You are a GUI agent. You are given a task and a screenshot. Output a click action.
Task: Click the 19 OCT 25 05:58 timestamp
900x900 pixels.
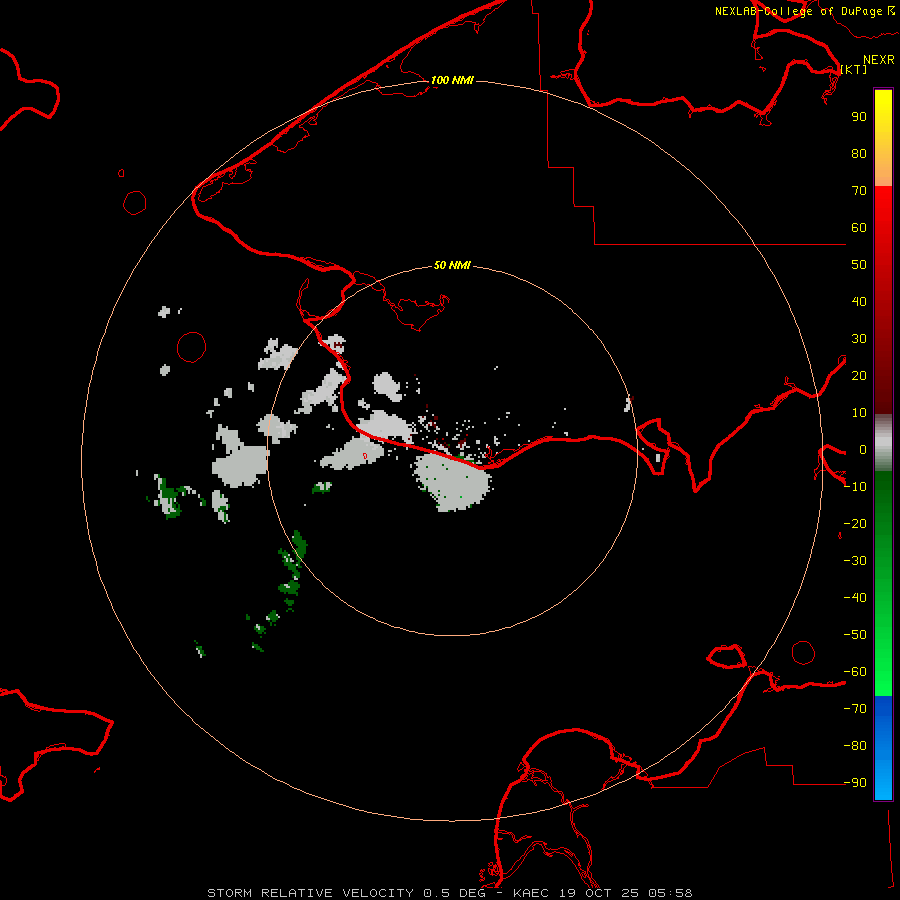coord(626,893)
